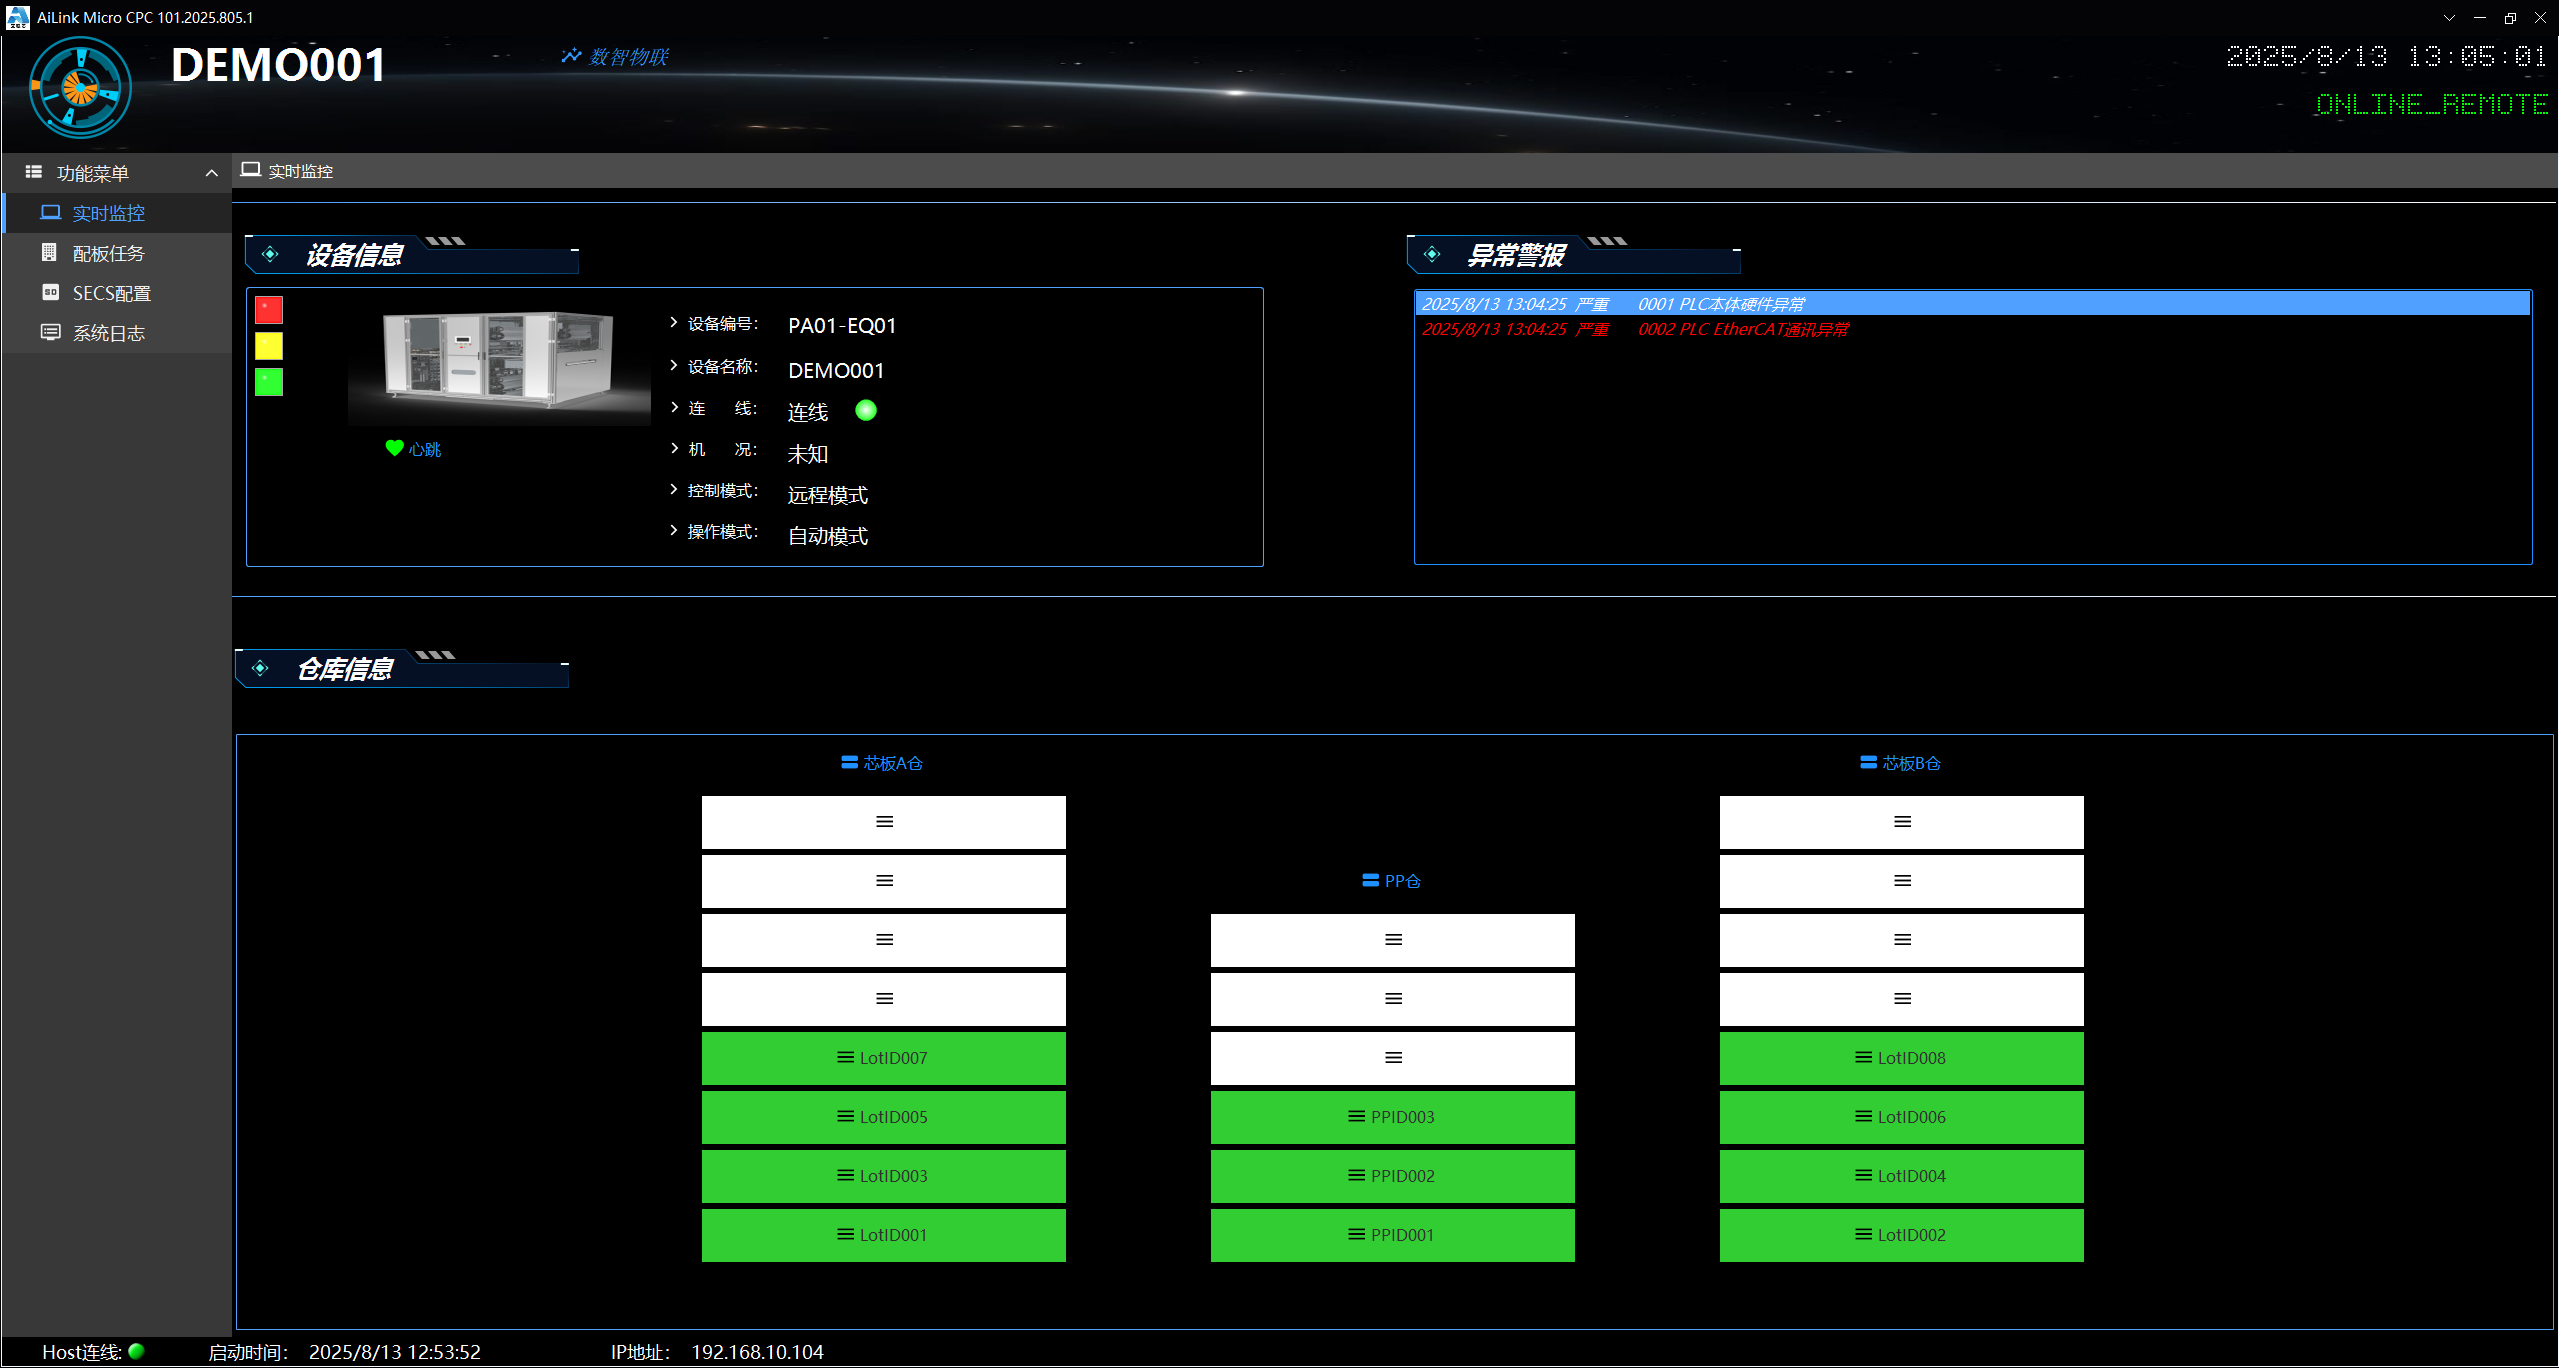Click the 设备信息 section diamond icon
2559x1368 pixels.
pos(270,255)
